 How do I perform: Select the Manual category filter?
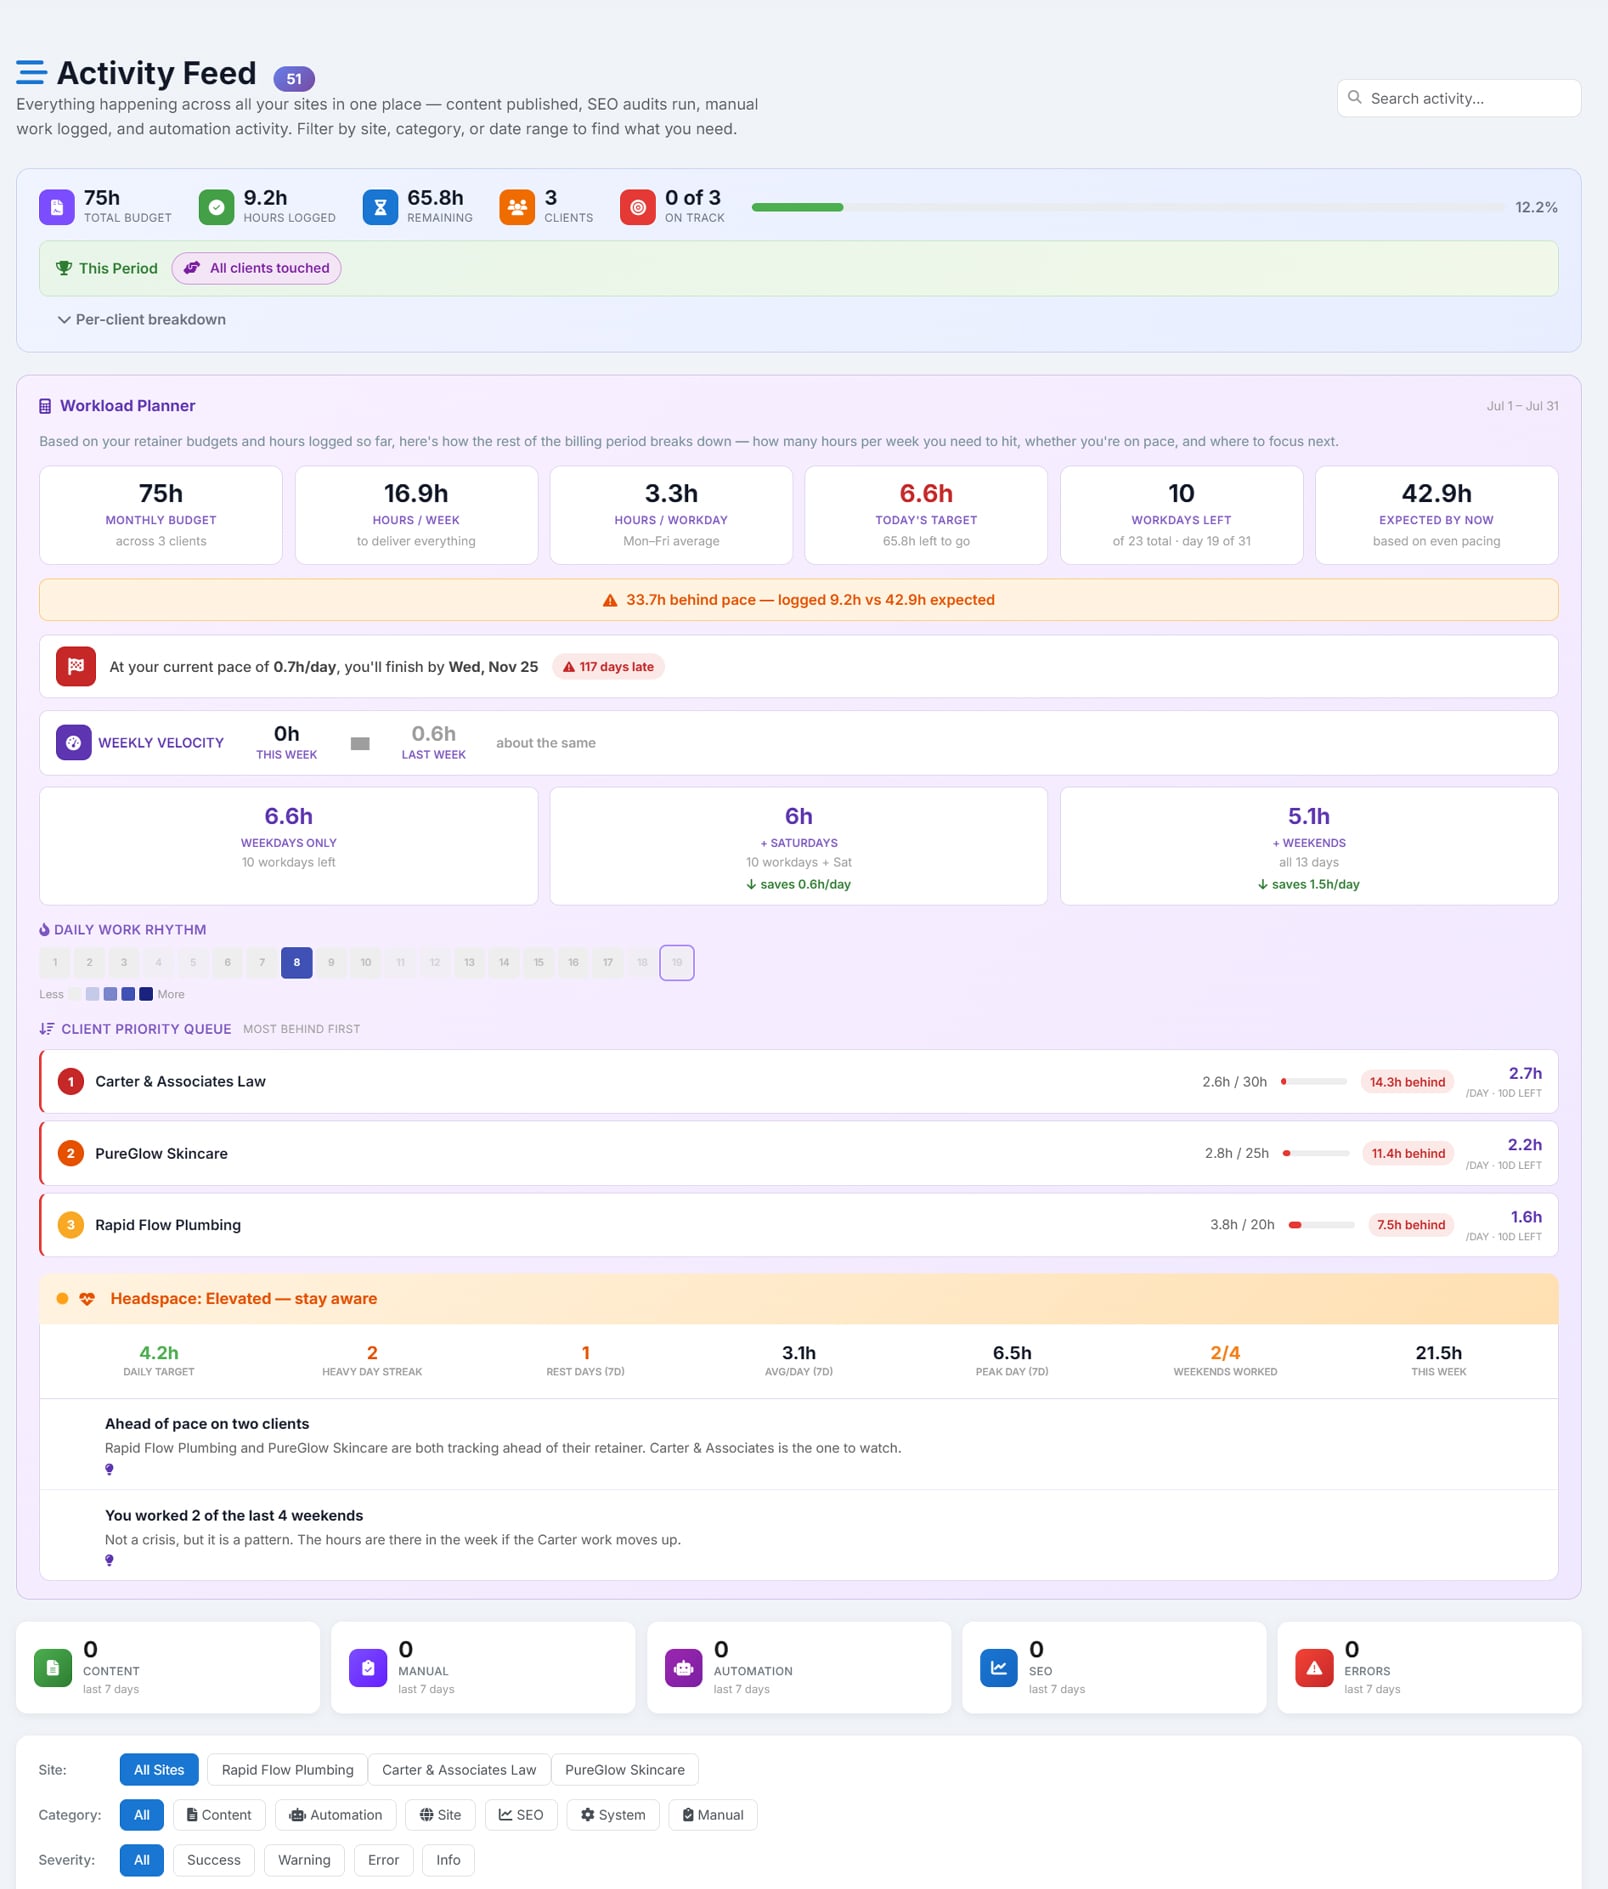(x=713, y=1814)
